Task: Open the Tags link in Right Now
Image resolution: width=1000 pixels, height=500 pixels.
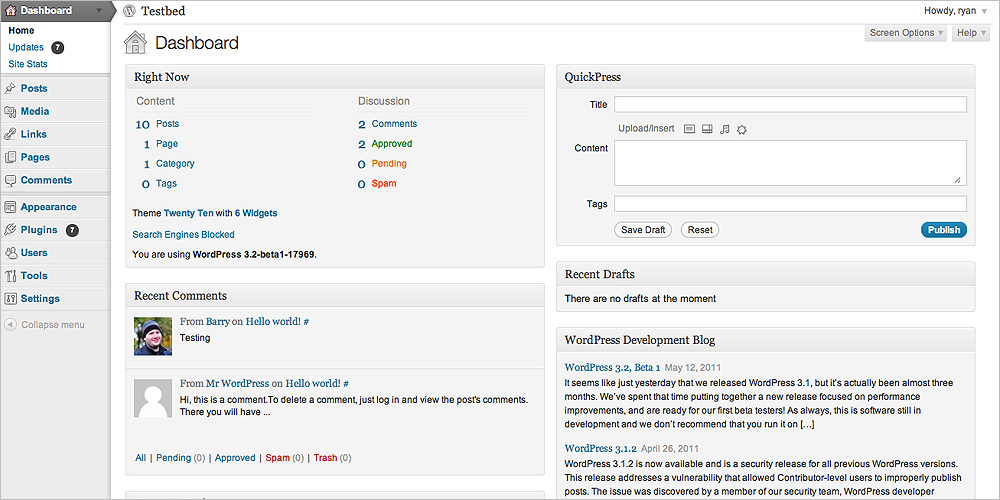Action: [x=166, y=184]
